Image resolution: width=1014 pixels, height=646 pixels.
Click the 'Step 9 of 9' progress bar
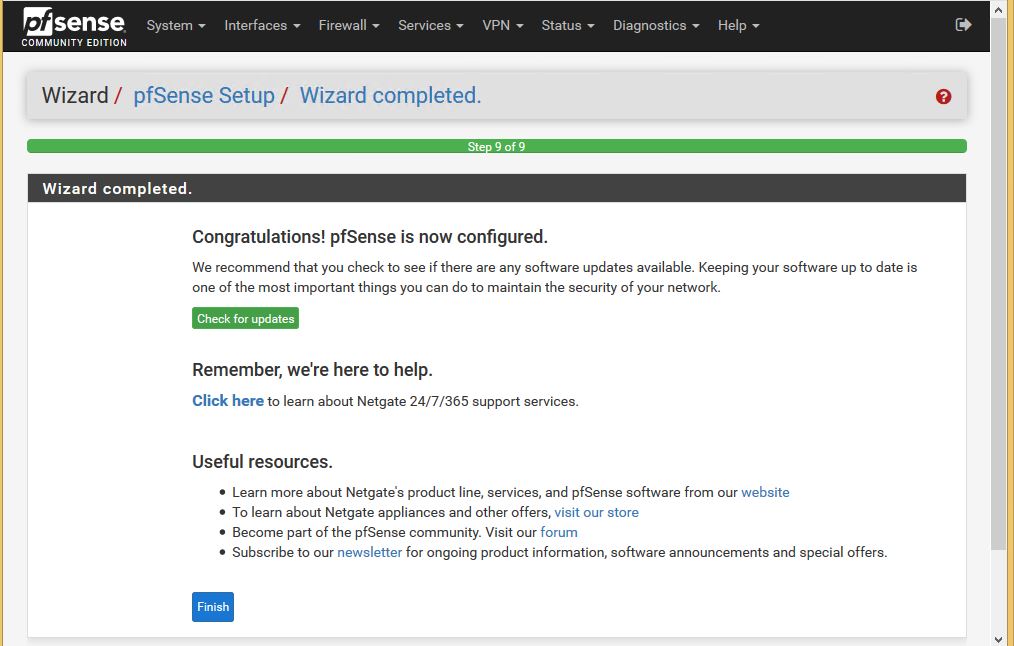497,146
